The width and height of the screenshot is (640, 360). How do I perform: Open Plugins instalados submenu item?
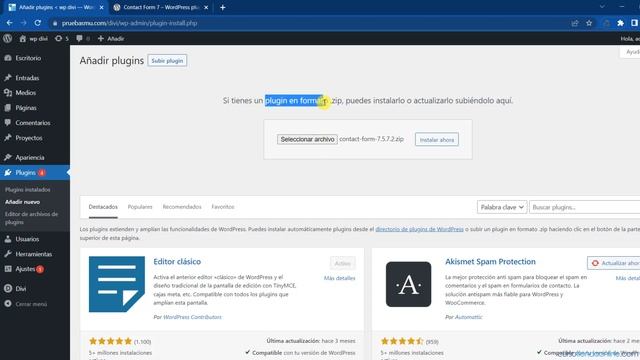[28, 190]
